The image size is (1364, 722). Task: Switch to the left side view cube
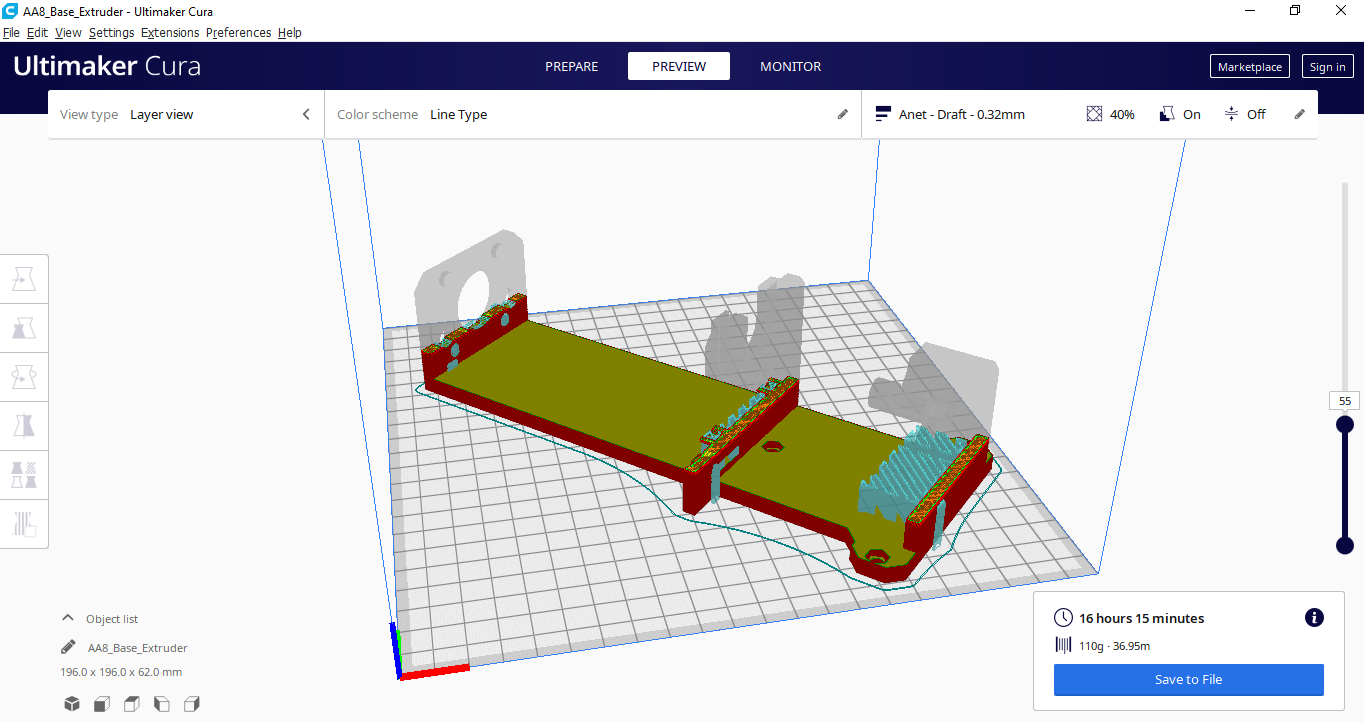coord(162,704)
